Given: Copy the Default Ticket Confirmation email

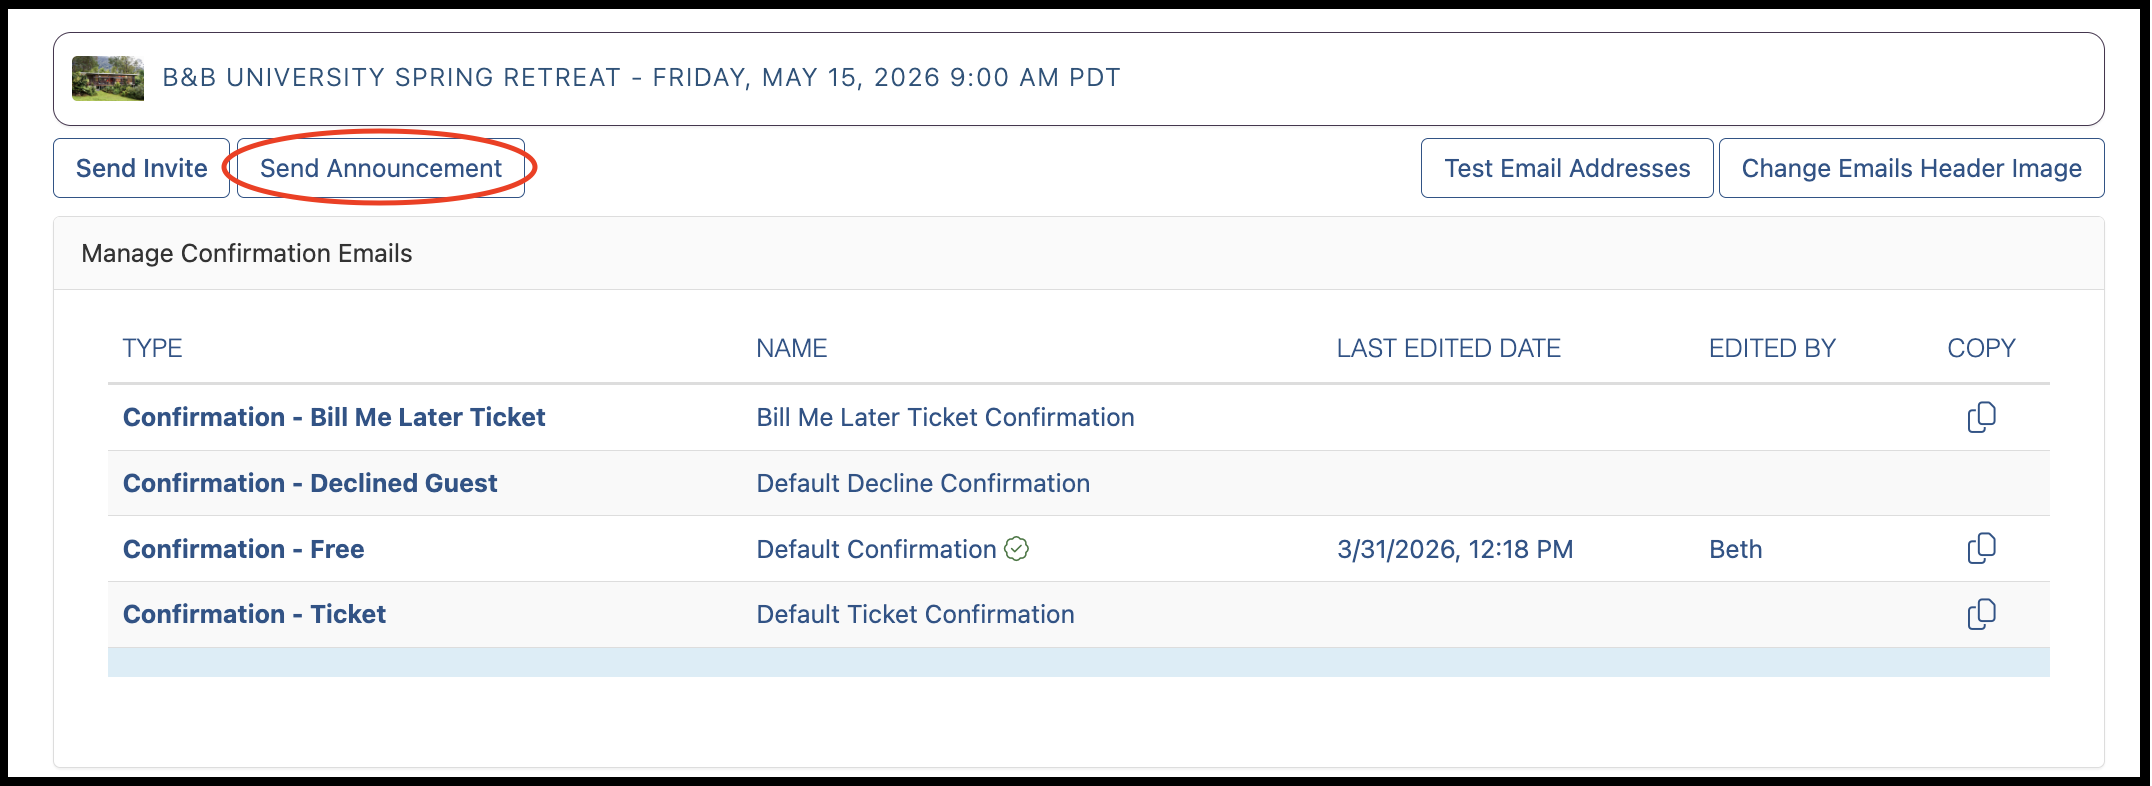Looking at the screenshot, I should point(1981,614).
